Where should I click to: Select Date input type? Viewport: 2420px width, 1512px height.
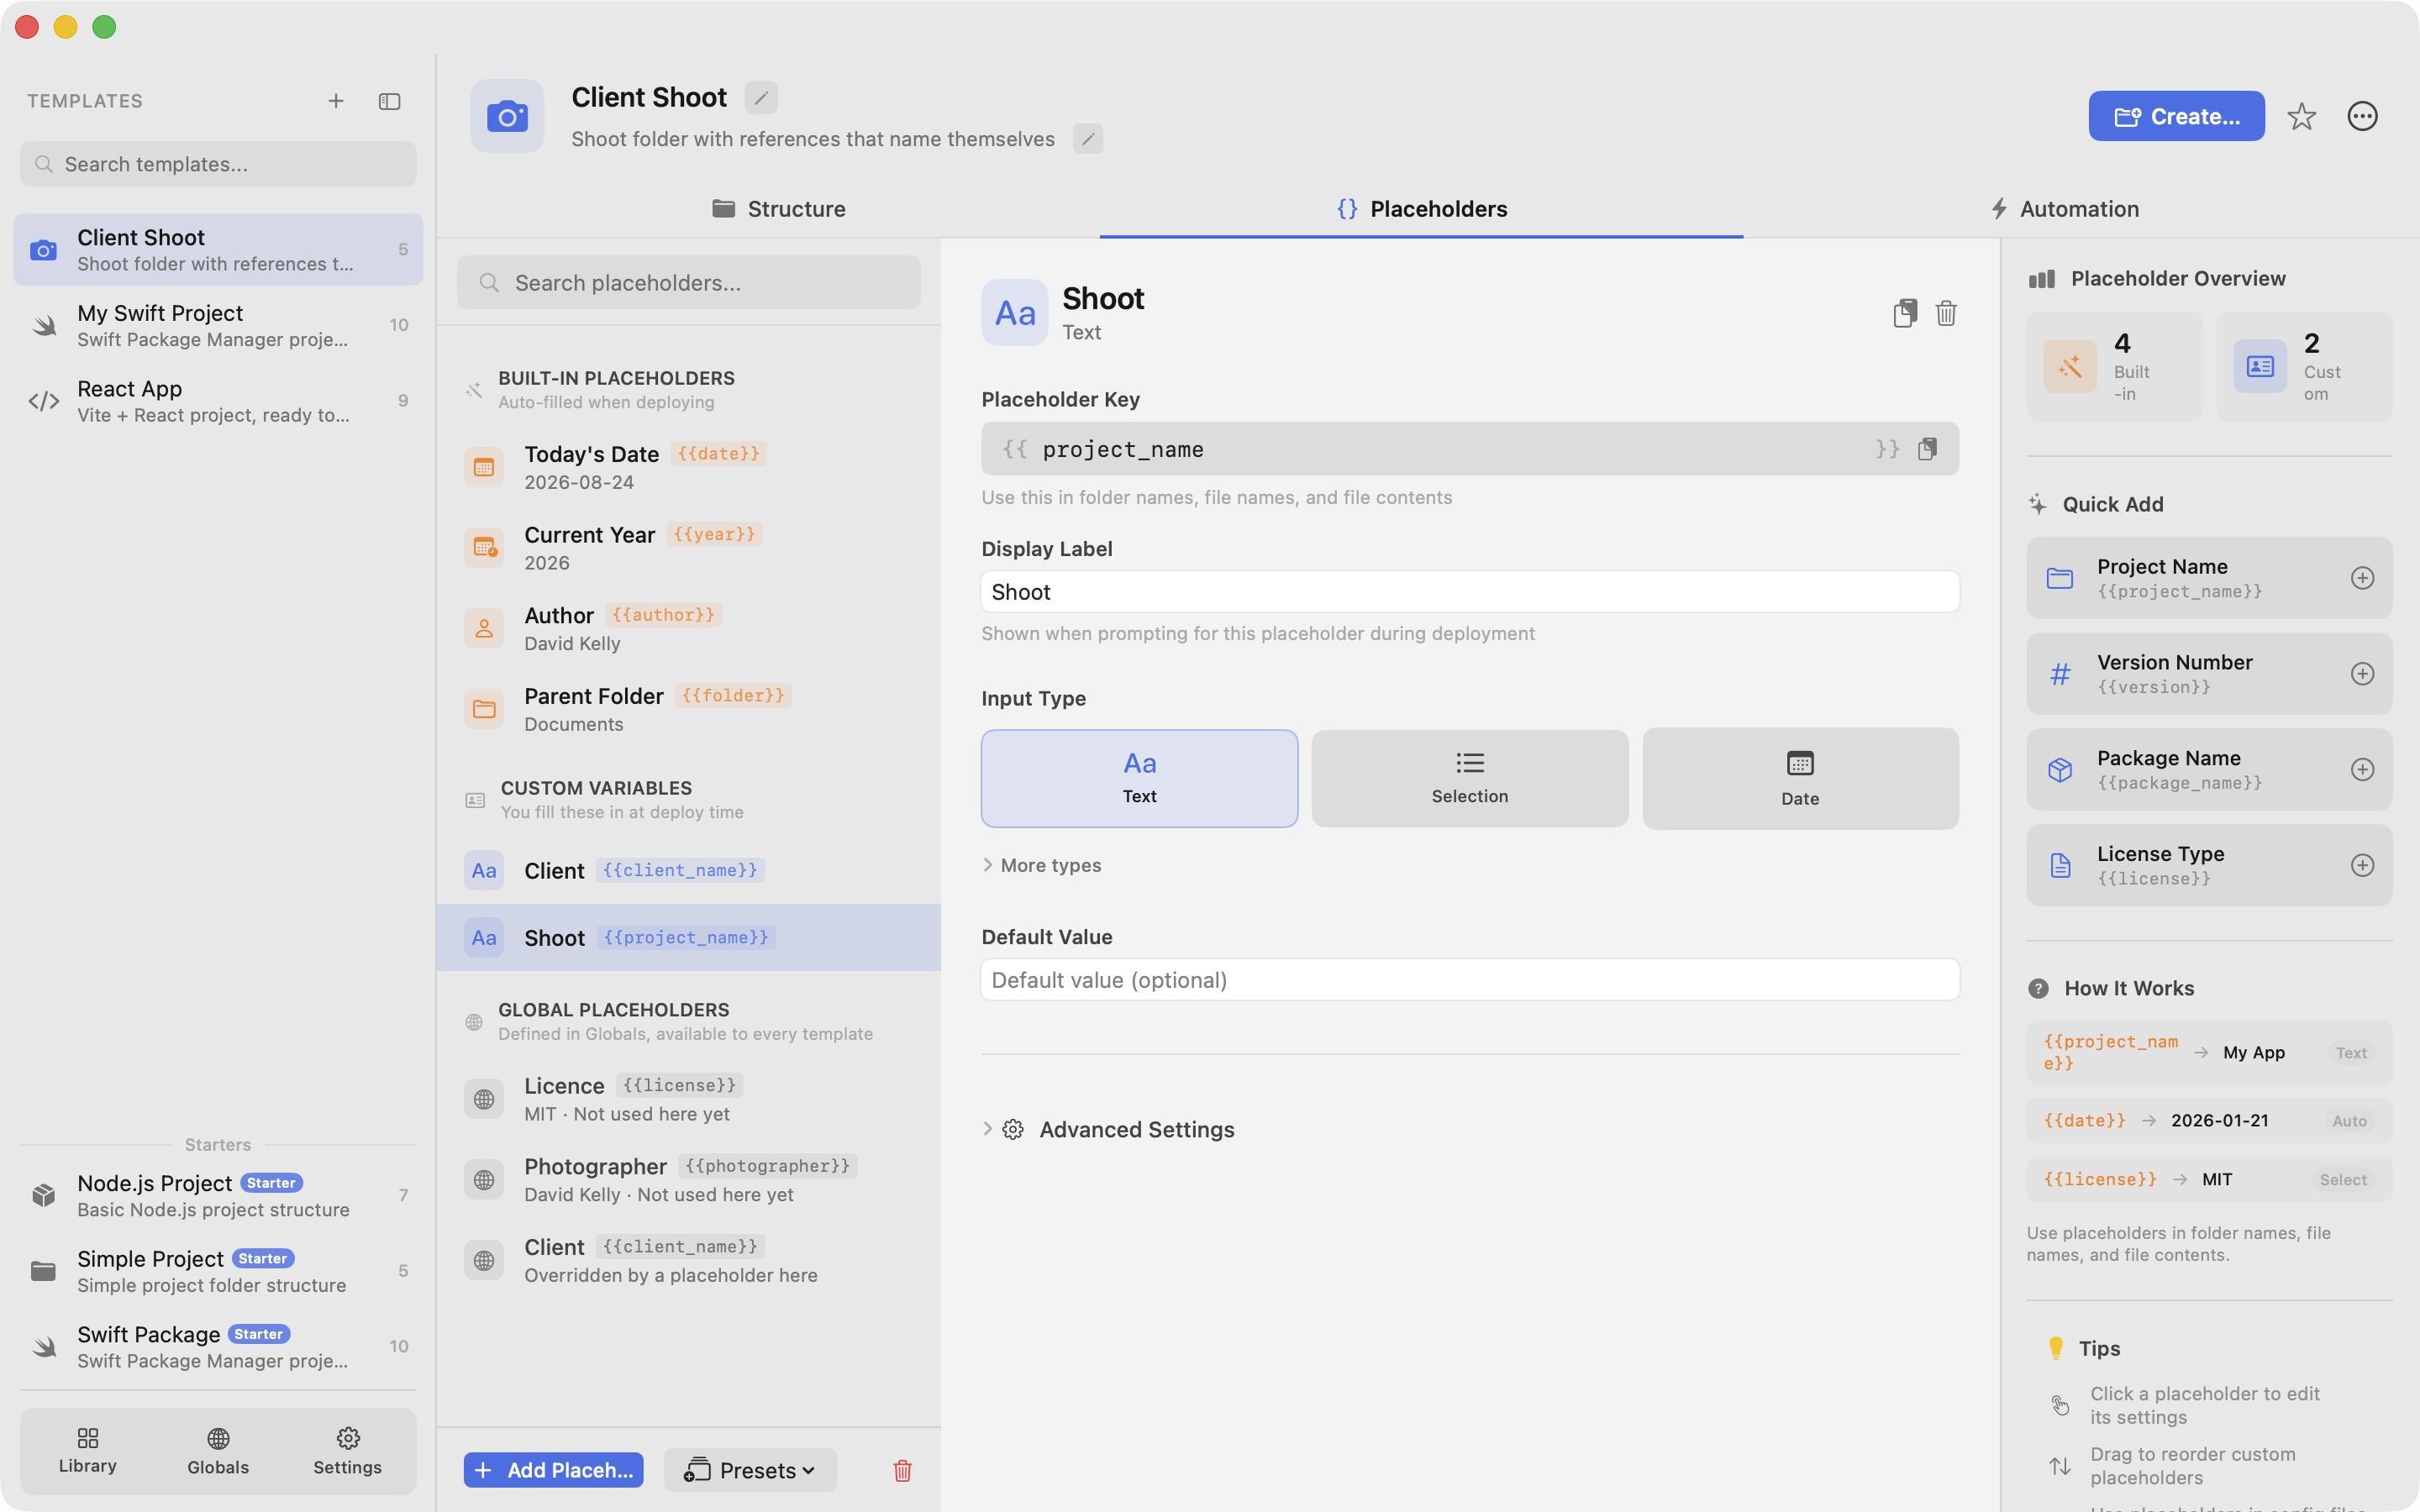point(1800,778)
